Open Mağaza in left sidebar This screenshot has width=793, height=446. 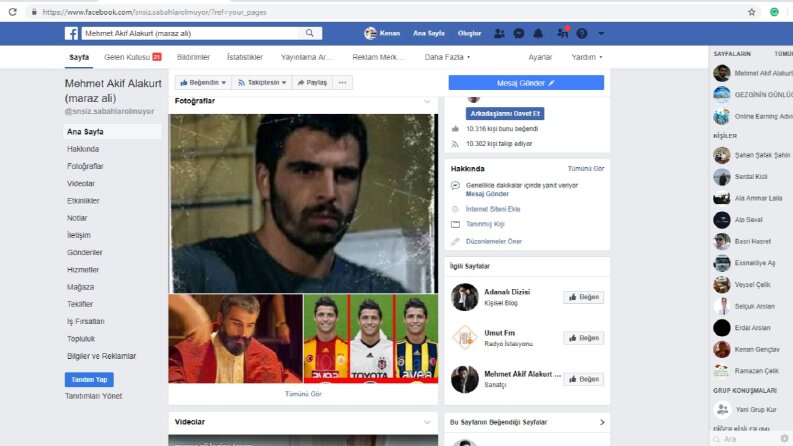tap(80, 287)
